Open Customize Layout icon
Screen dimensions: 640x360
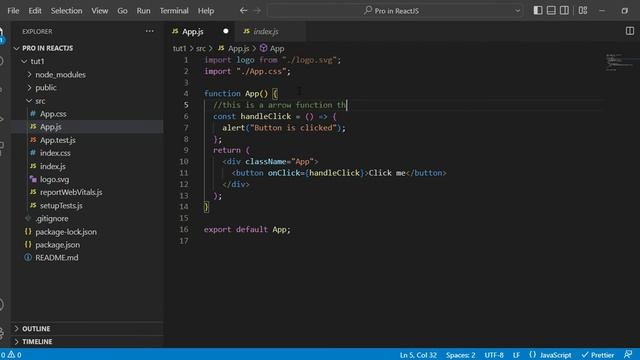pos(583,11)
